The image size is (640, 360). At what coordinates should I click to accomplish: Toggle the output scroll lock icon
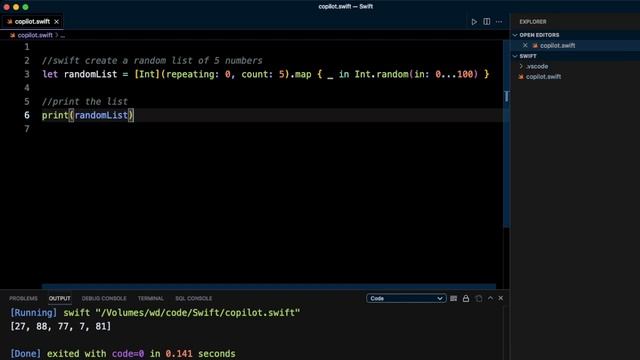(466, 298)
